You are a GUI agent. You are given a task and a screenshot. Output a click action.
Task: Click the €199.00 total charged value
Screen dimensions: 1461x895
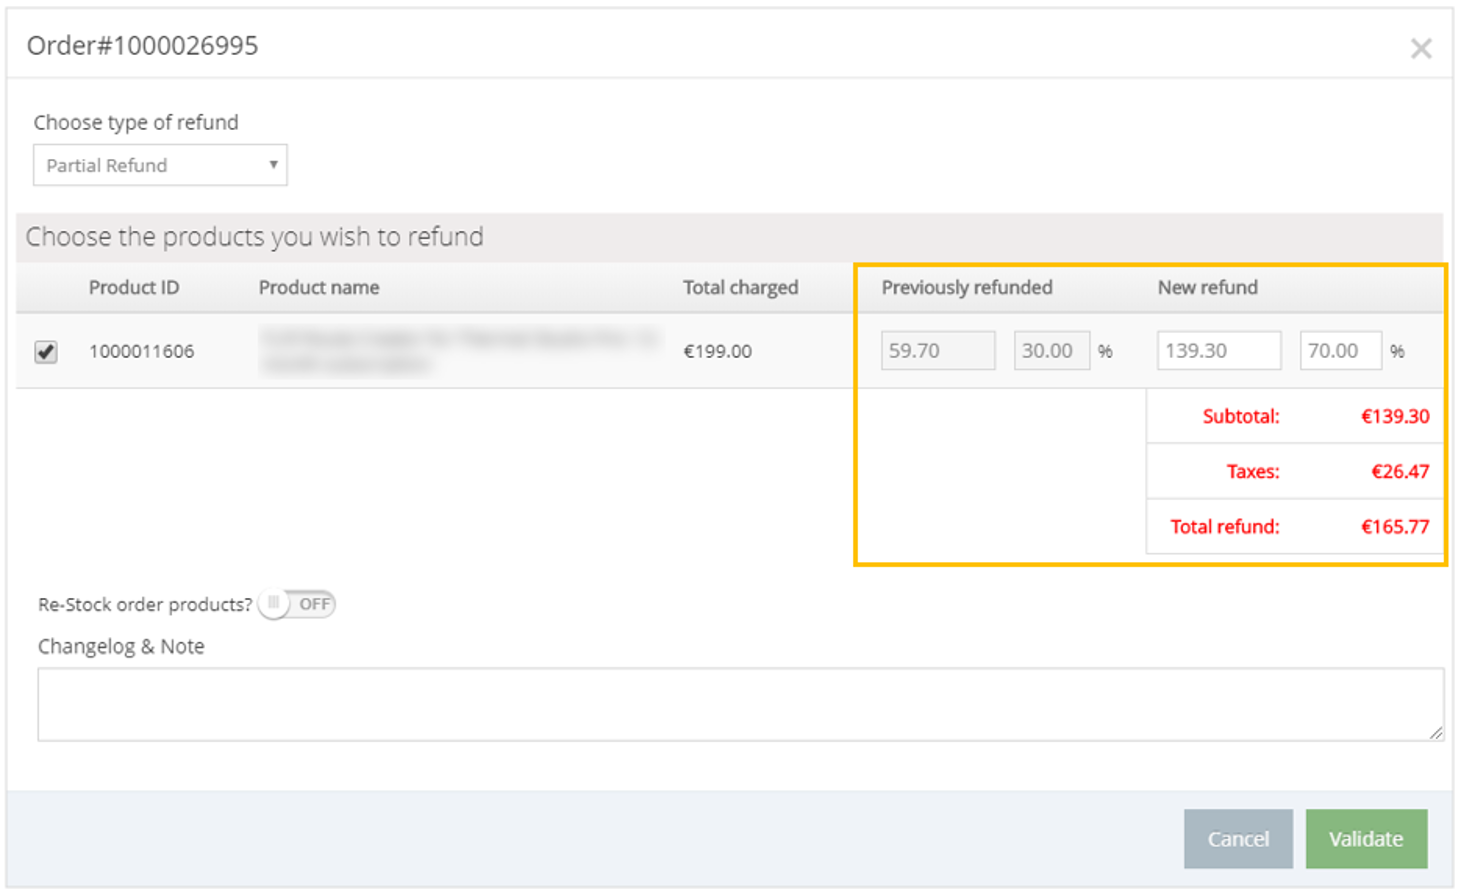coord(717,352)
